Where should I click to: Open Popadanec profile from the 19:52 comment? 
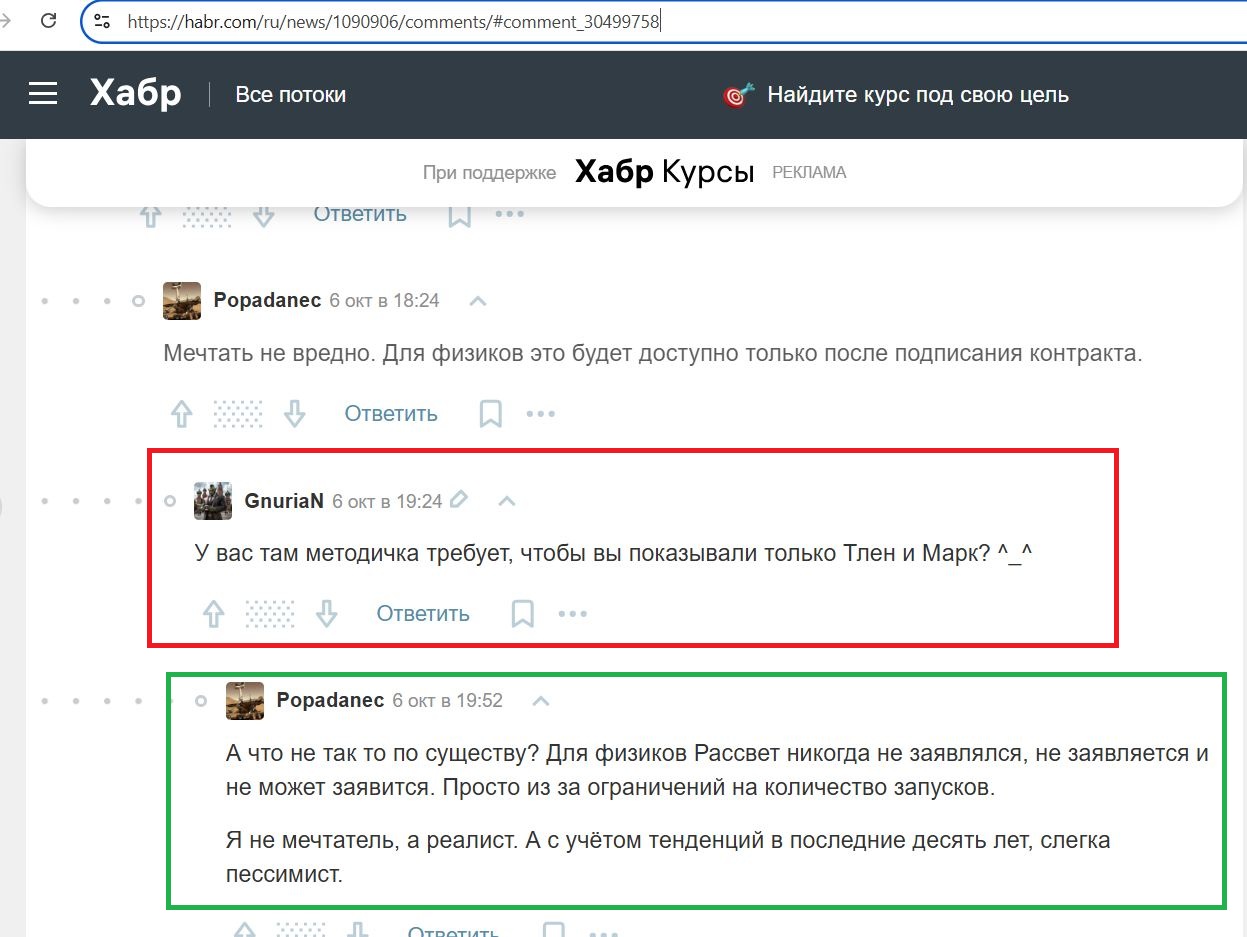pyautogui.click(x=330, y=700)
